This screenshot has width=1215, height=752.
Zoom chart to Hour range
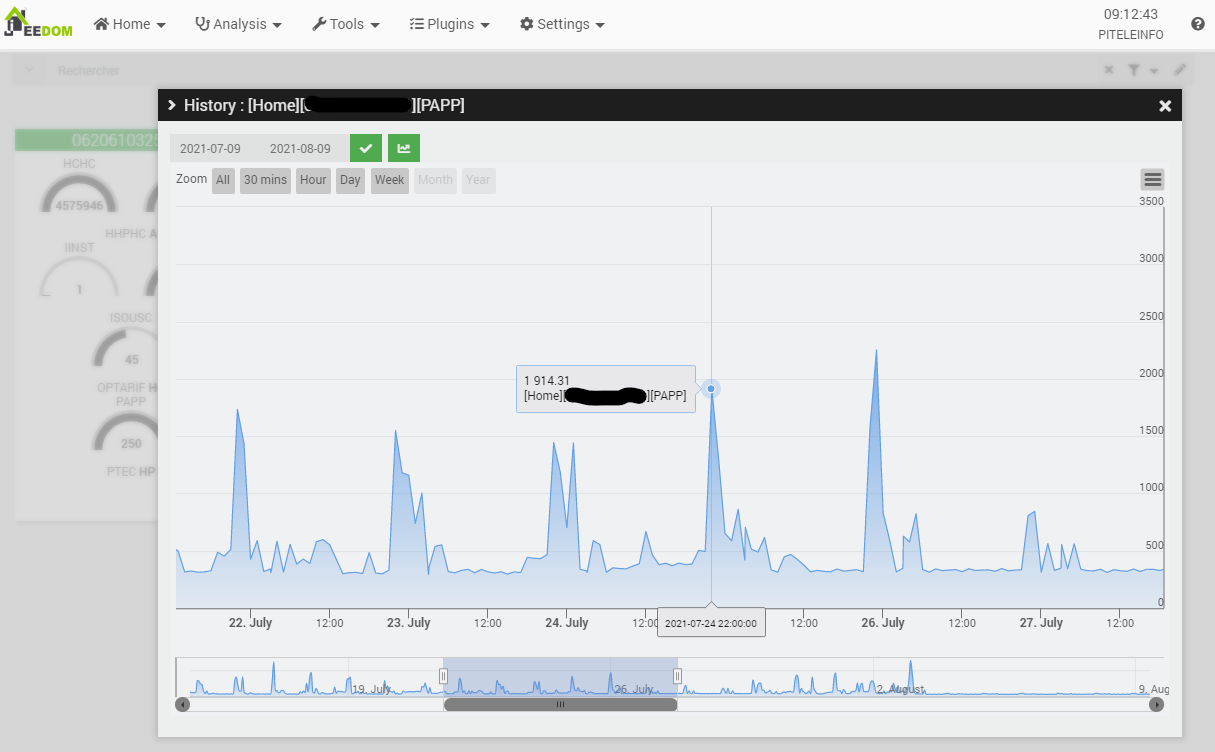tap(313, 180)
